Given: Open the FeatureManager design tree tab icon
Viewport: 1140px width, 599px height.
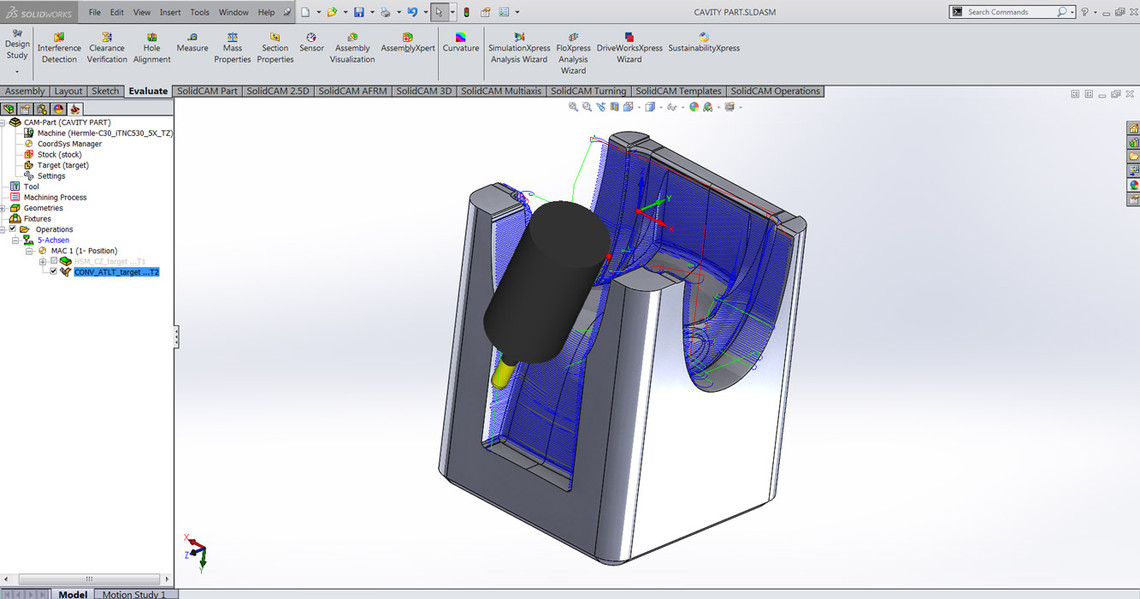Looking at the screenshot, I should point(8,109).
